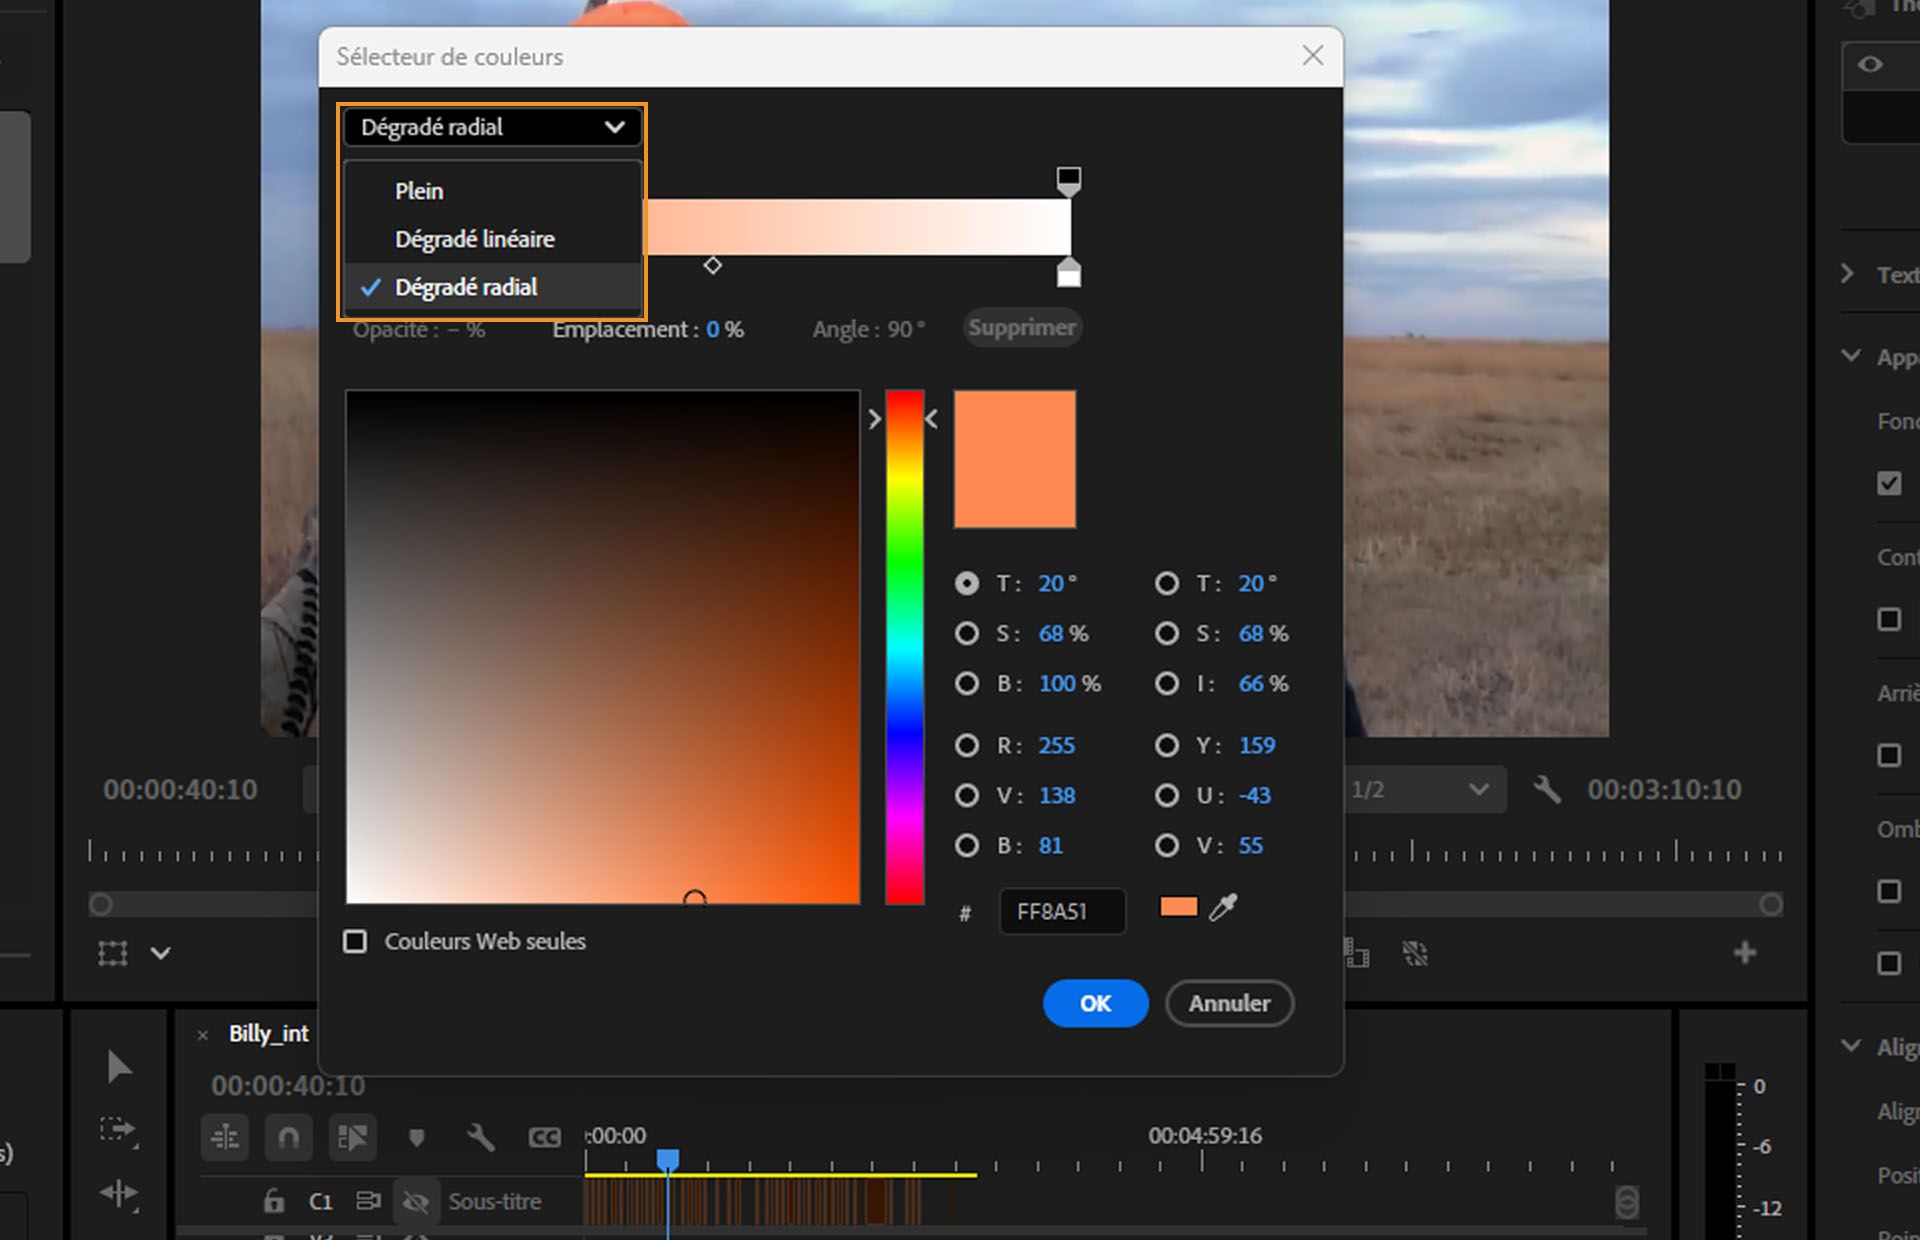The height and width of the screenshot is (1240, 1920).
Task: Toggle Sous-titre track visibility eye
Action: pyautogui.click(x=416, y=1201)
